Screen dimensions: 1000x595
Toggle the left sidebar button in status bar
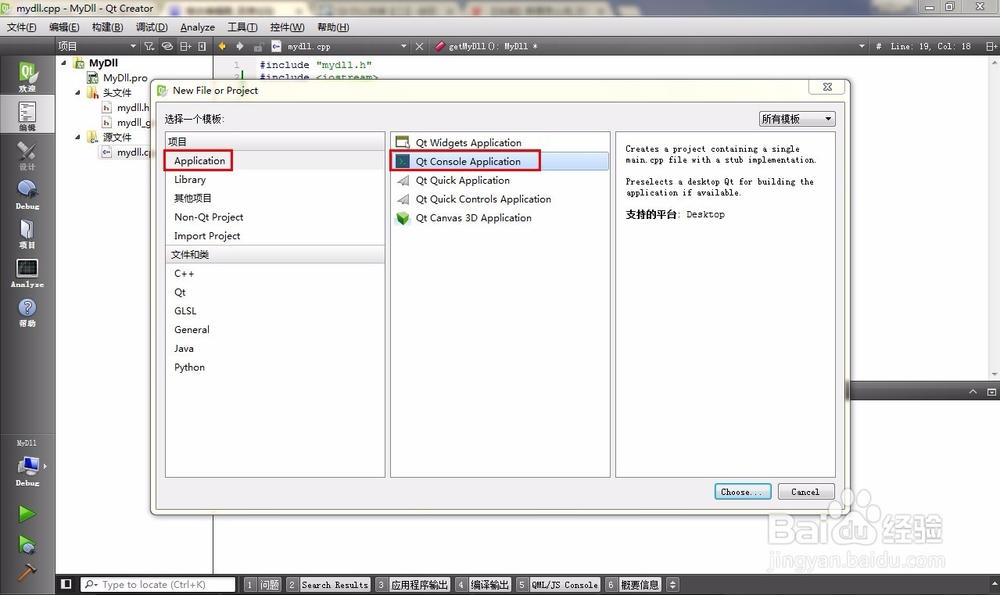[x=66, y=584]
